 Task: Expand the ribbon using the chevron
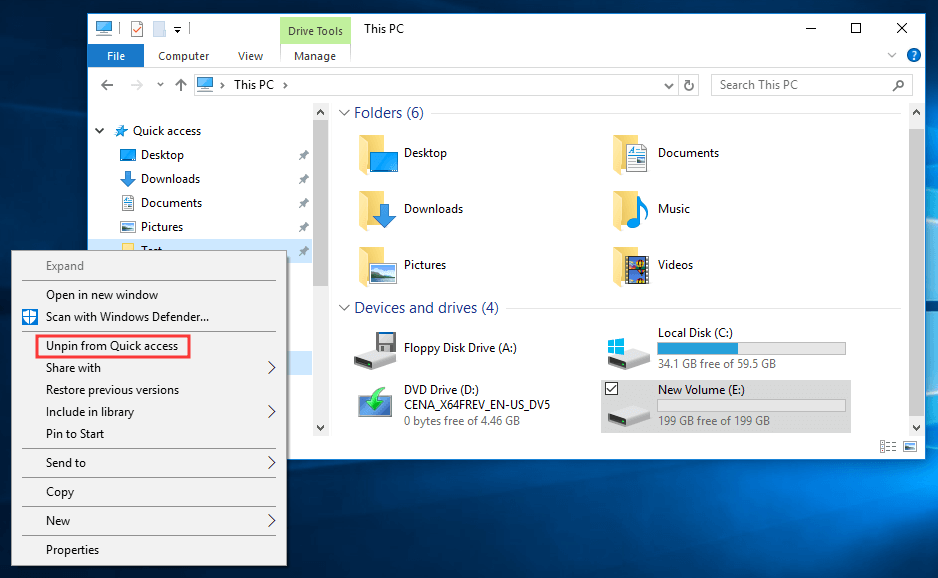pyautogui.click(x=892, y=55)
